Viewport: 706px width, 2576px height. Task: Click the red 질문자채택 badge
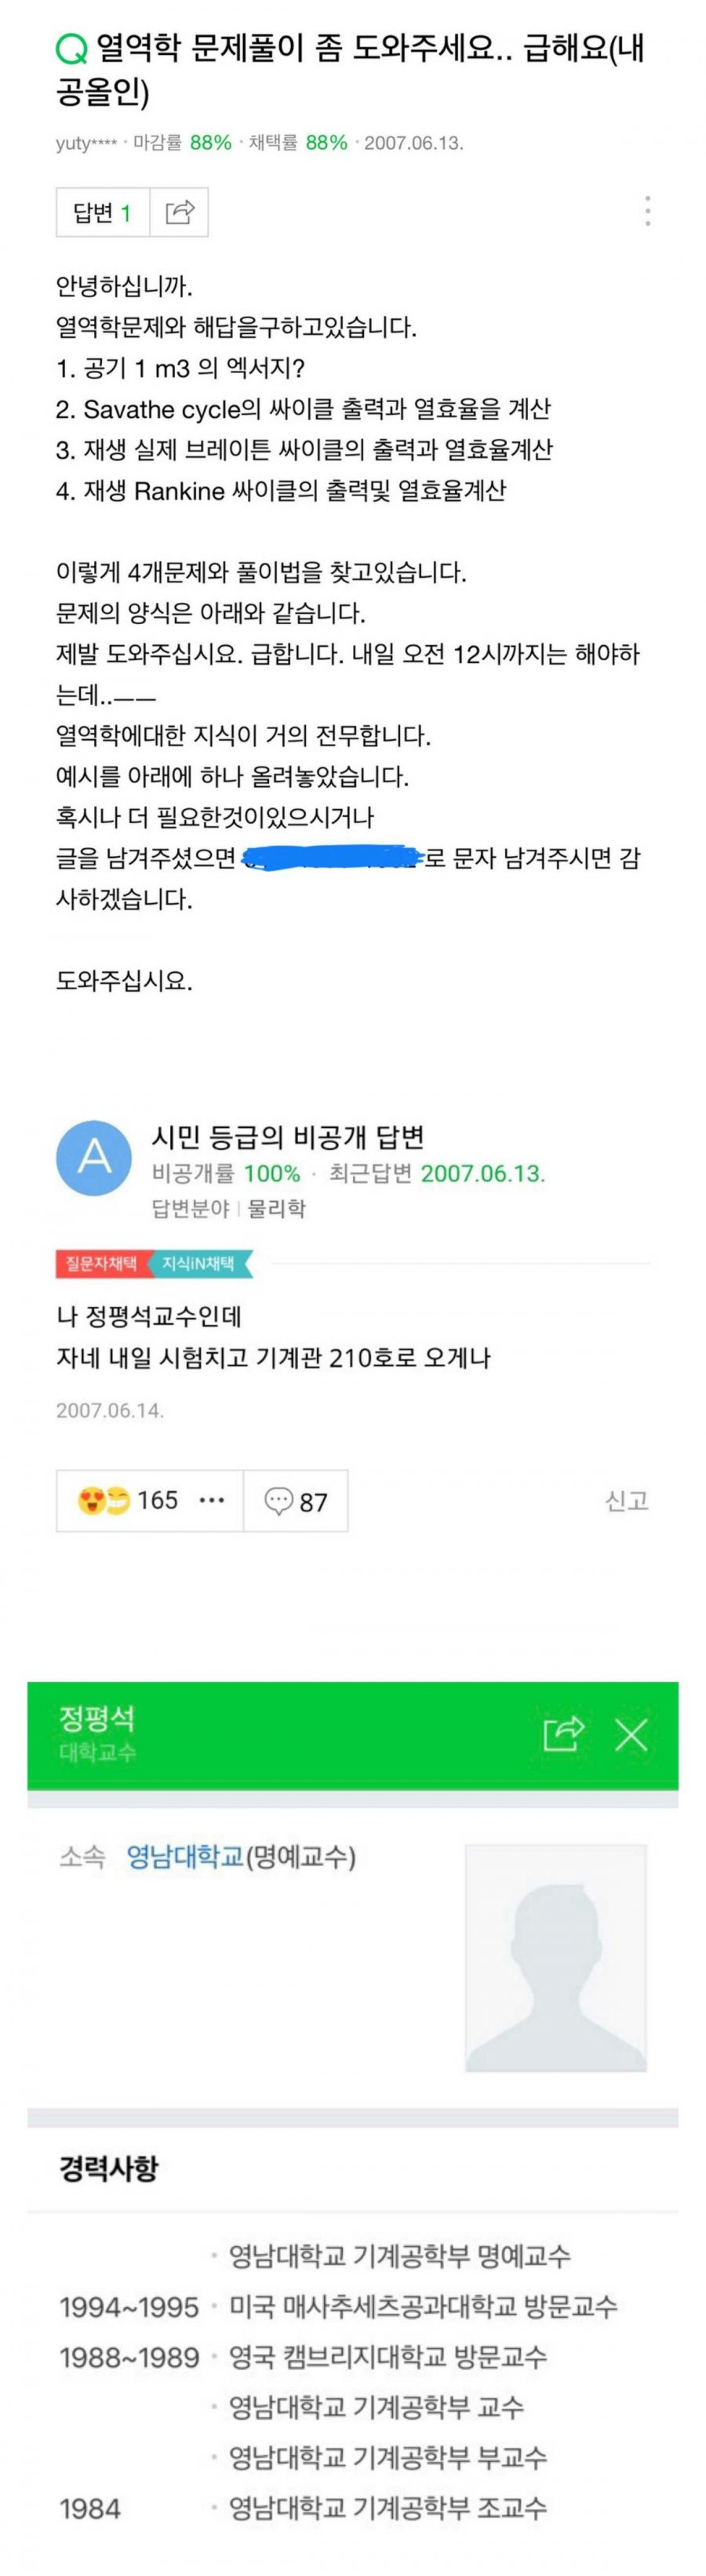point(101,1263)
